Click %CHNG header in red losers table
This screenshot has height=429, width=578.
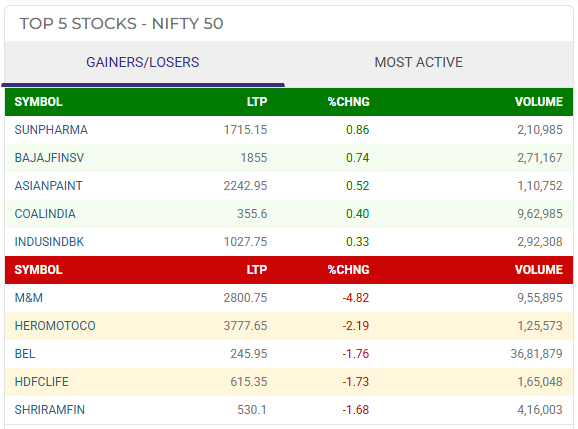(x=348, y=270)
